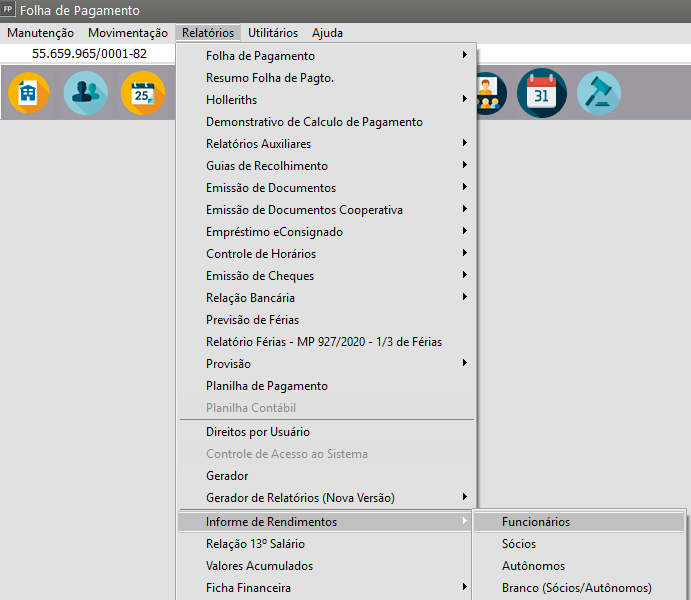Open the Utilitários menu
This screenshot has height=600, width=691.
click(x=272, y=33)
